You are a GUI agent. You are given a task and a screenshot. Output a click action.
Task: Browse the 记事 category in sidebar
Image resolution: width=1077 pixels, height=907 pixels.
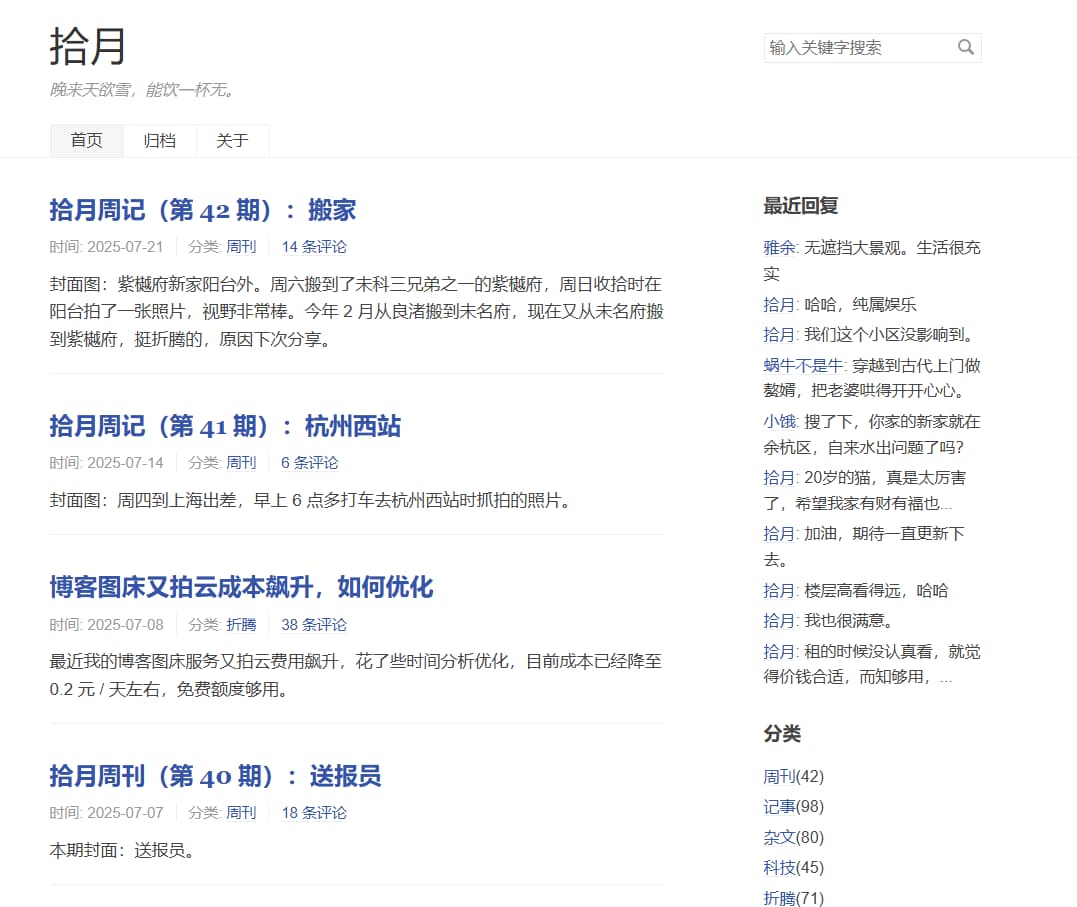click(779, 807)
